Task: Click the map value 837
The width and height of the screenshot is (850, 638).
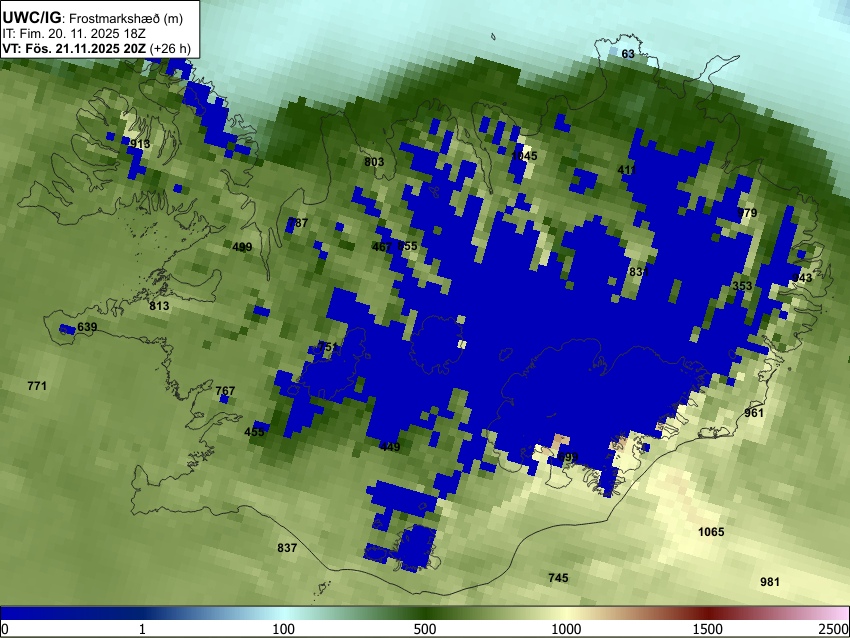Action: pyautogui.click(x=287, y=548)
